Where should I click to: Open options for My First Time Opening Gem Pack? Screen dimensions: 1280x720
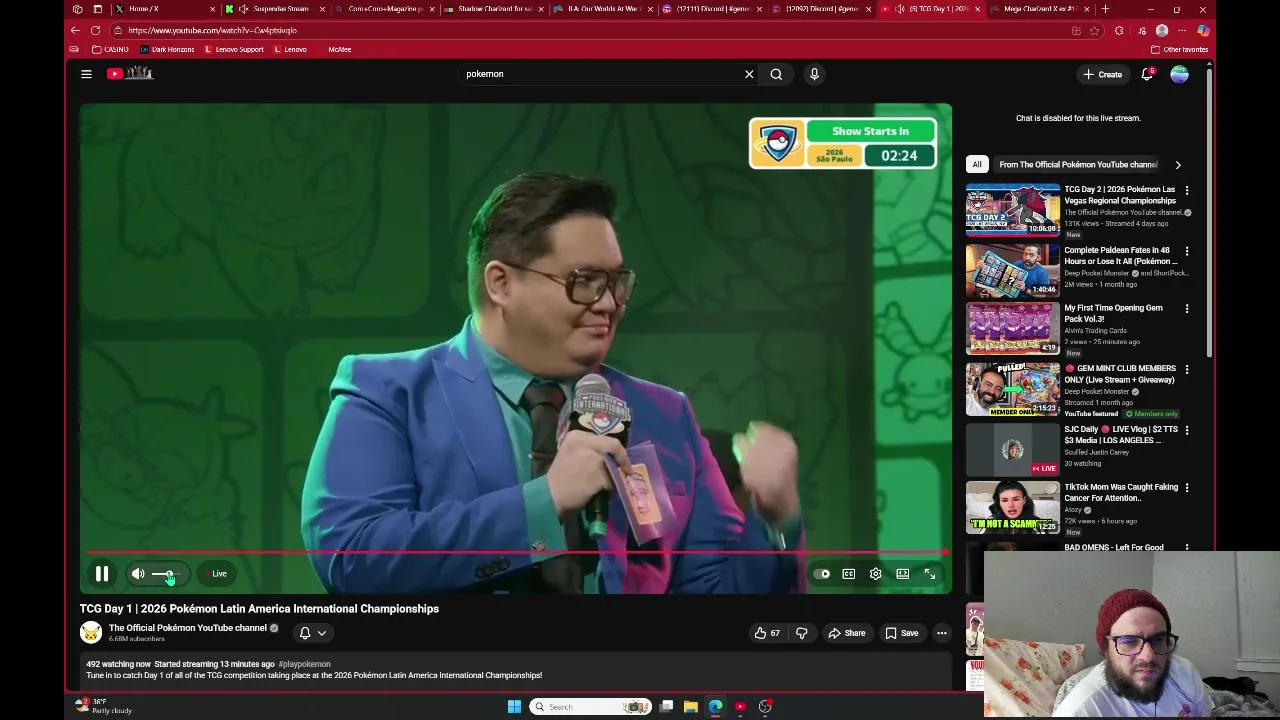pyautogui.click(x=1187, y=309)
